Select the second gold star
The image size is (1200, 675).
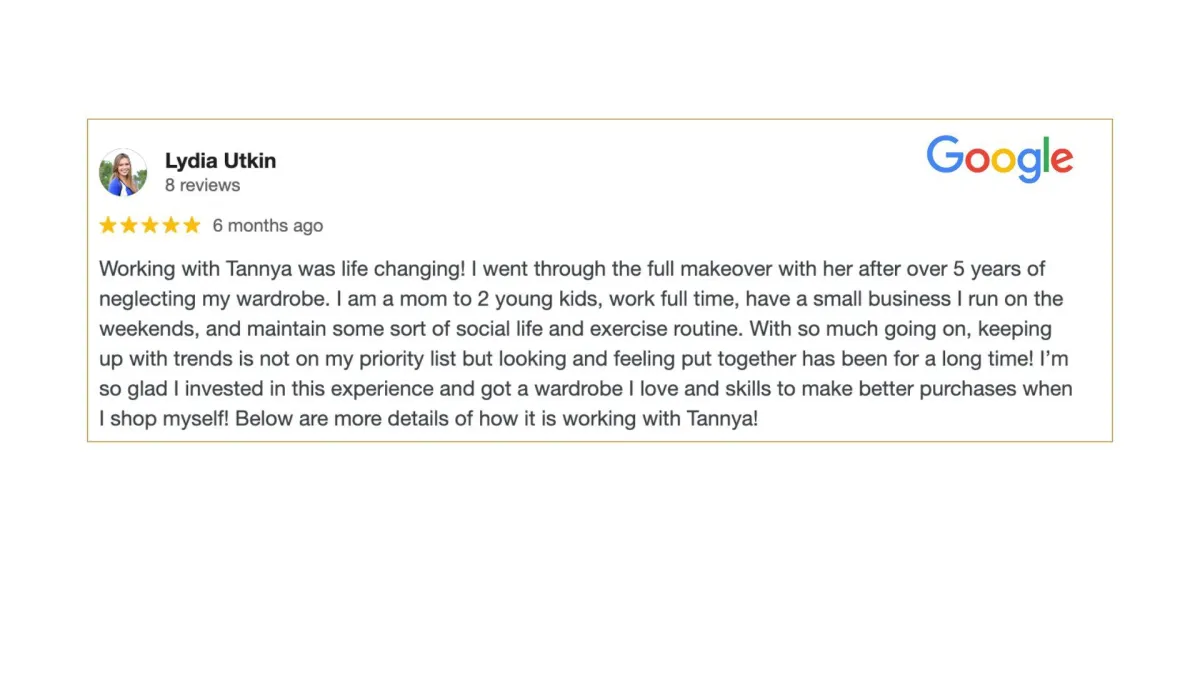pos(129,225)
